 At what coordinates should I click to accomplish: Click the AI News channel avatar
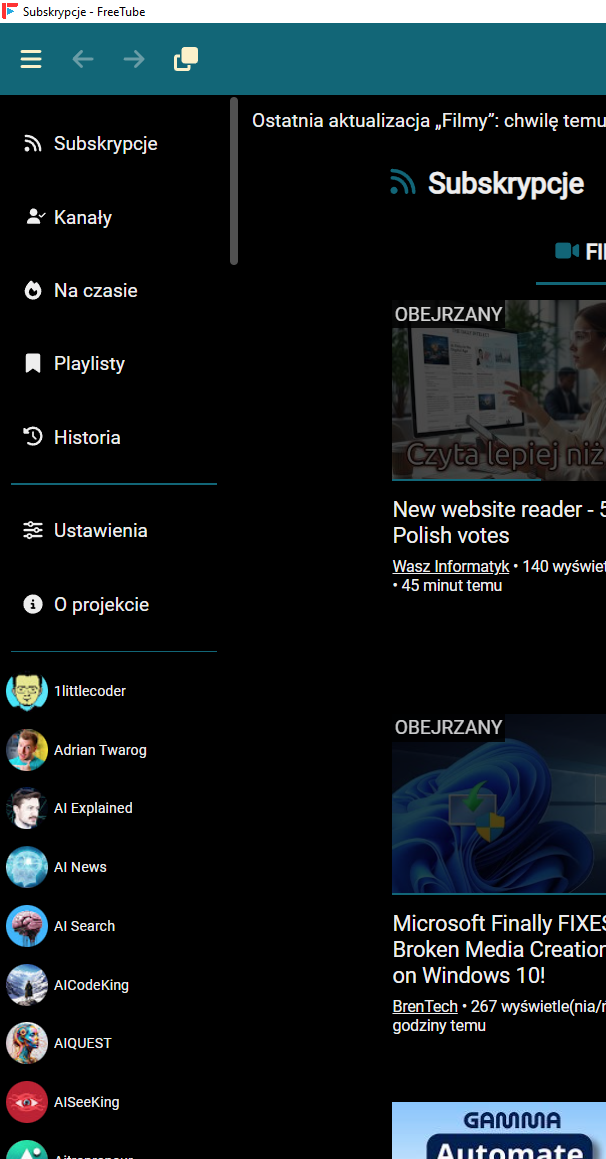pyautogui.click(x=27, y=867)
